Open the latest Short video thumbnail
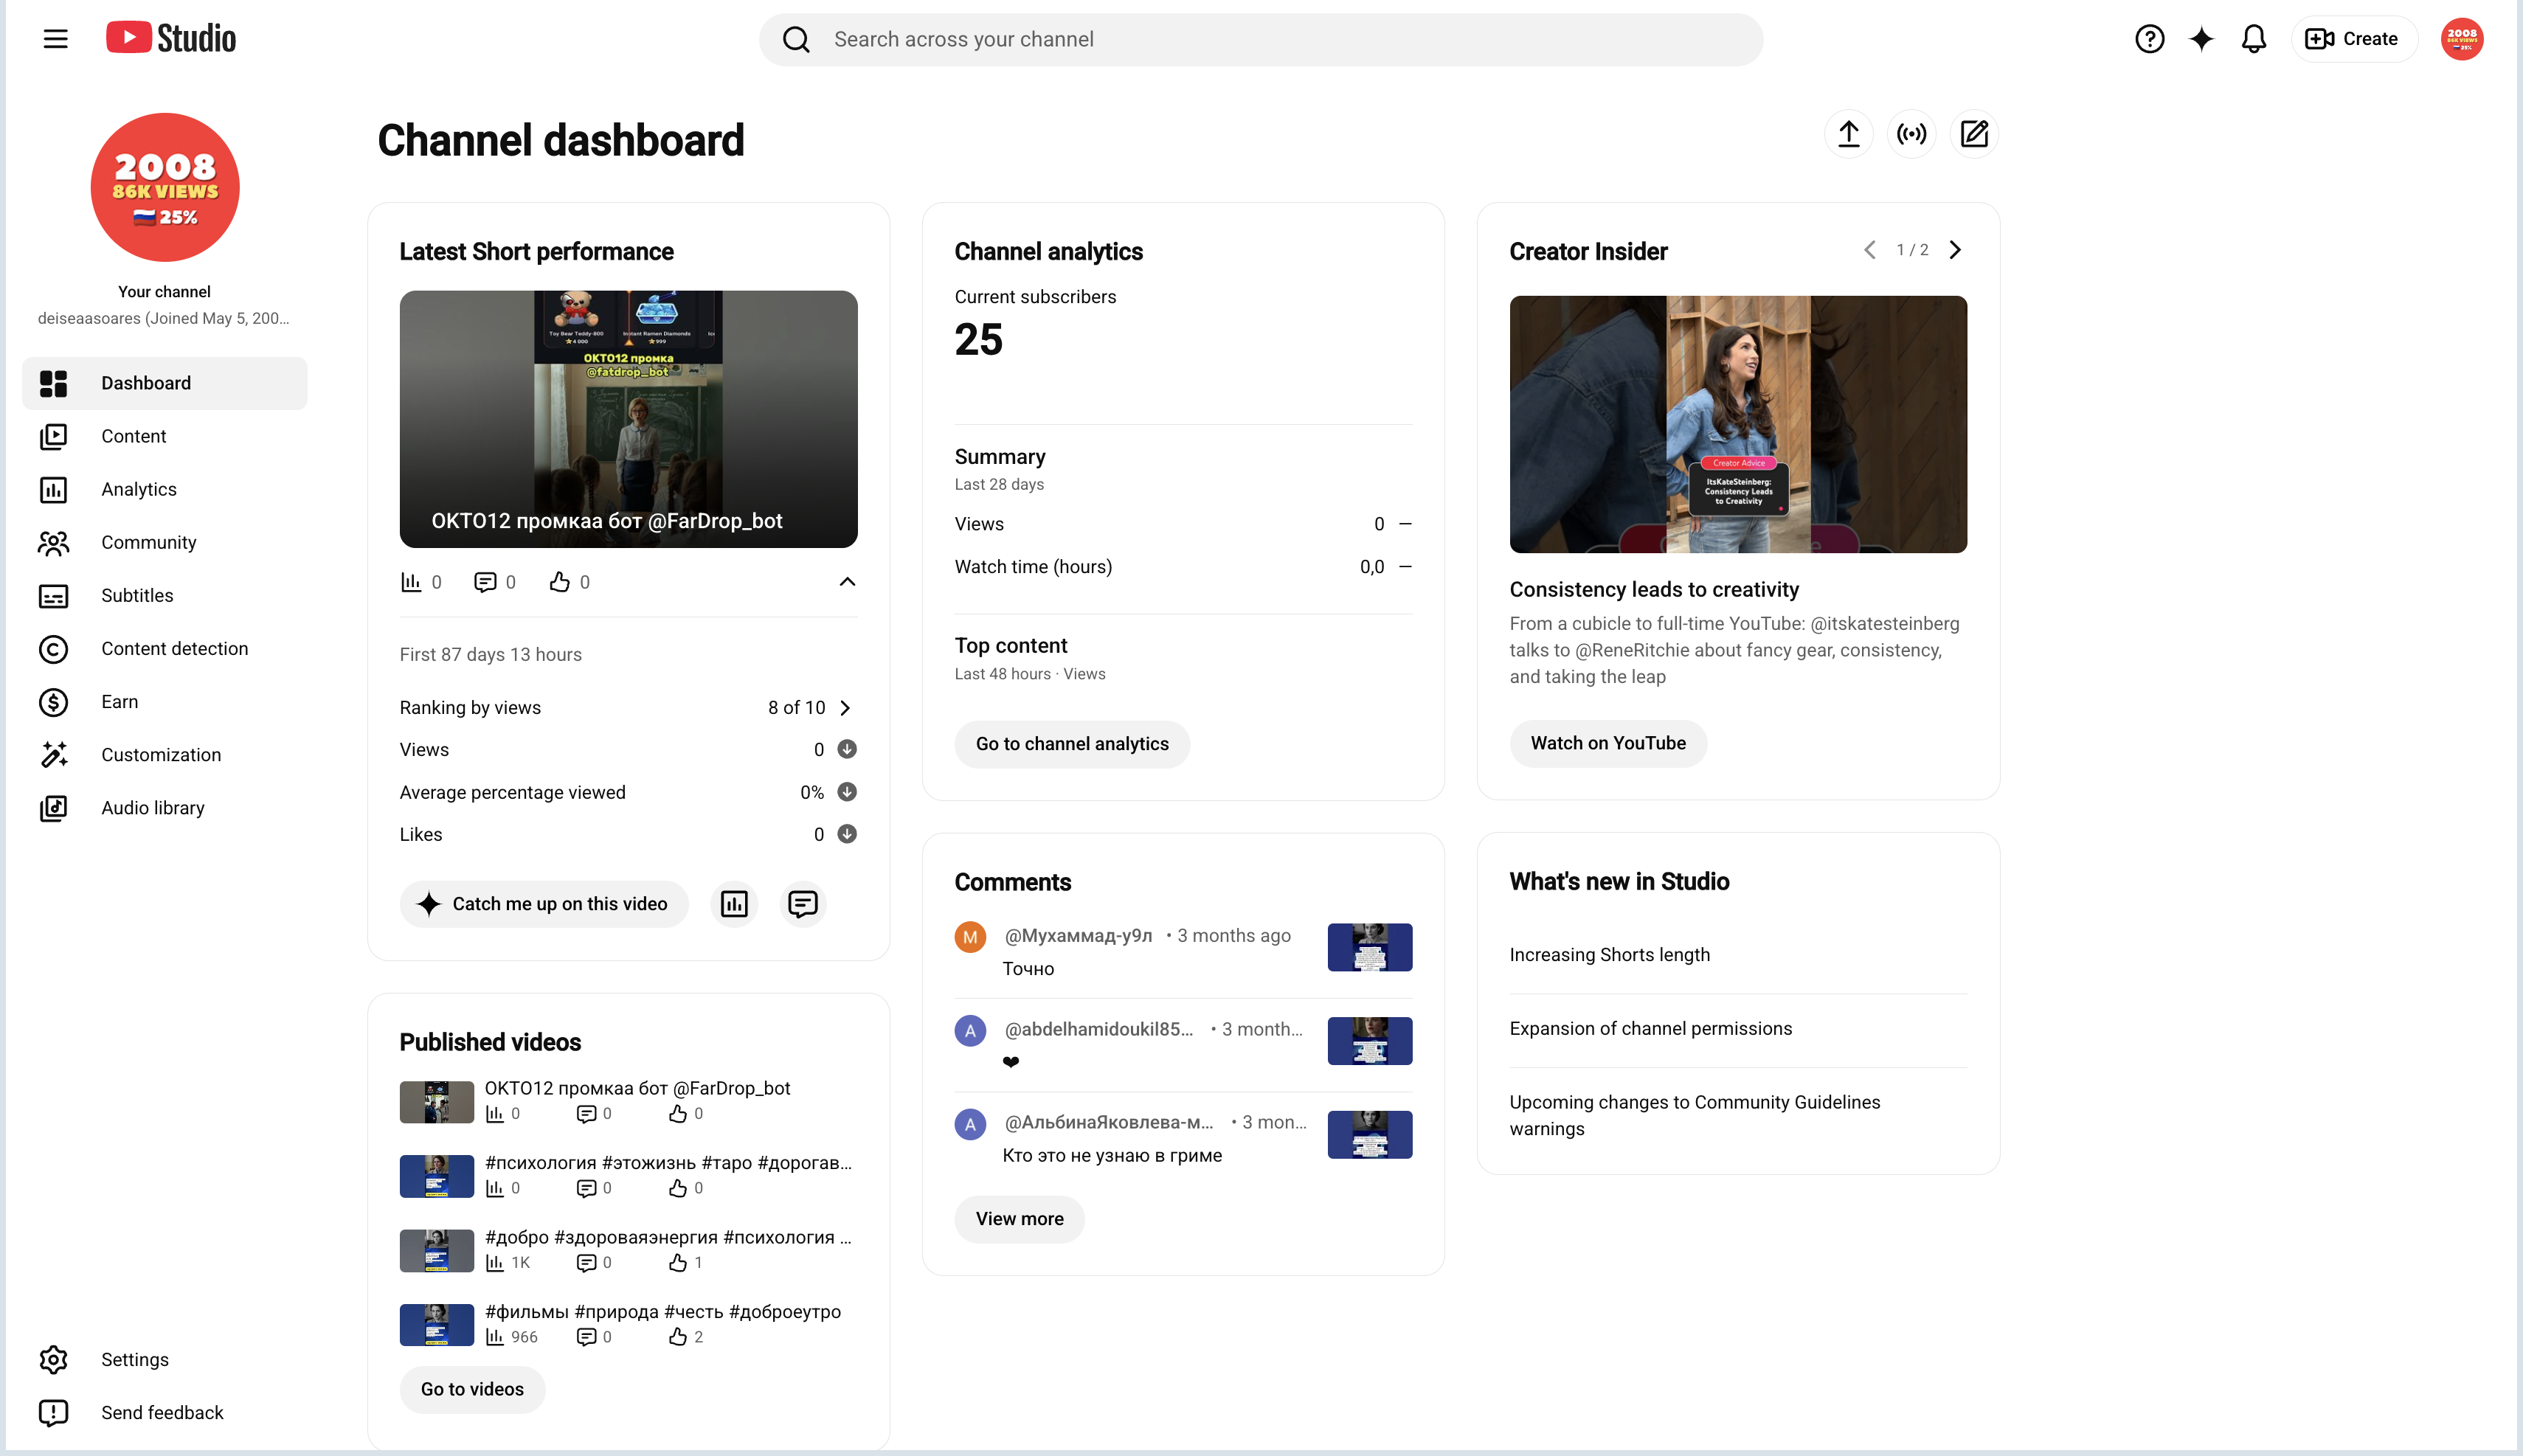 628,419
